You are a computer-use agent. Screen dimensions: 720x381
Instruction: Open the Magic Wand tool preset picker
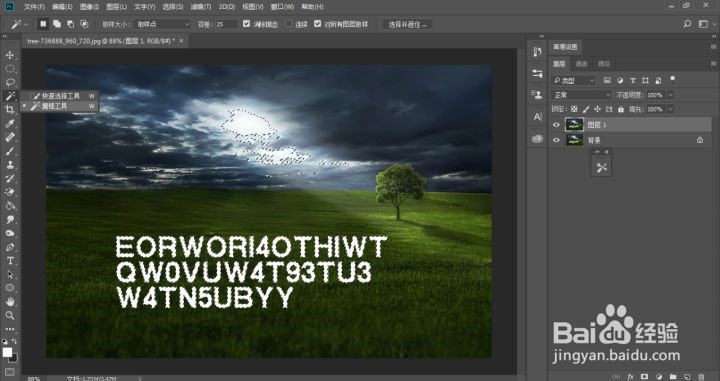coord(18,24)
